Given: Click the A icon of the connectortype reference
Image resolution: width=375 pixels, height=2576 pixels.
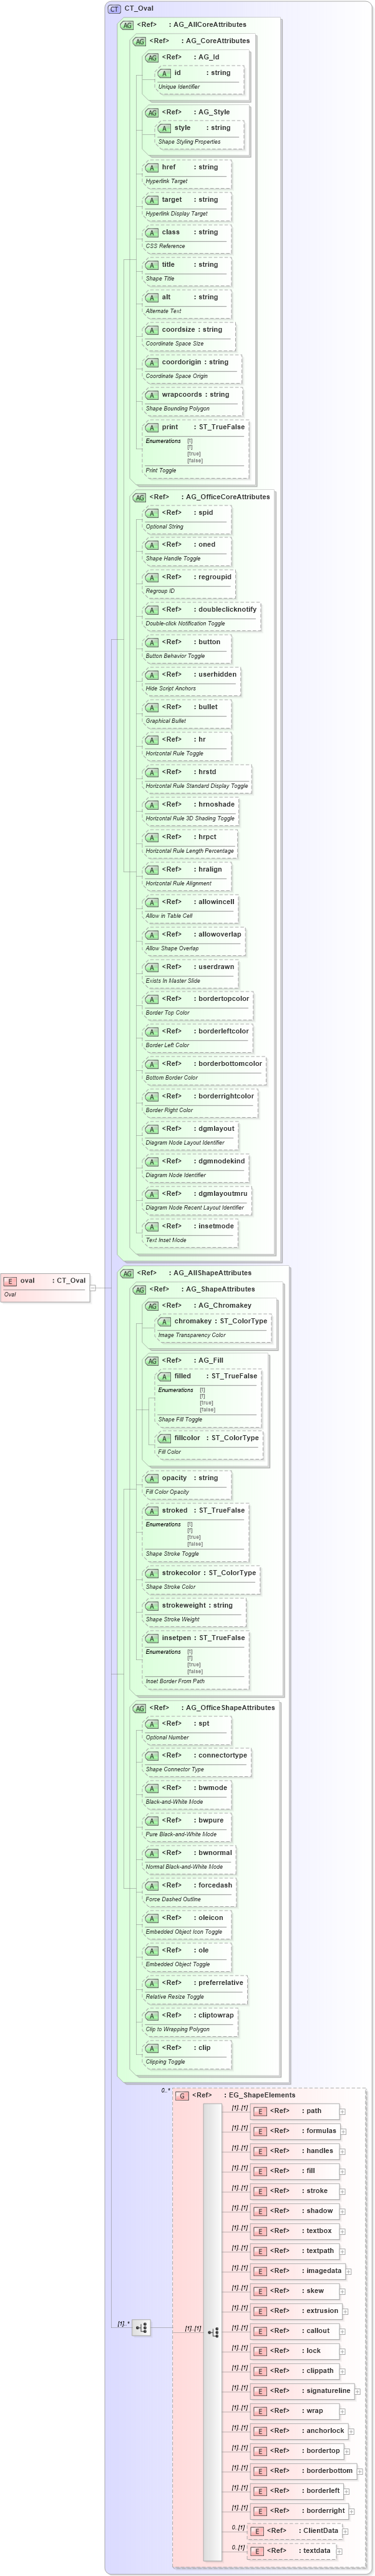Looking at the screenshot, I should (152, 1756).
